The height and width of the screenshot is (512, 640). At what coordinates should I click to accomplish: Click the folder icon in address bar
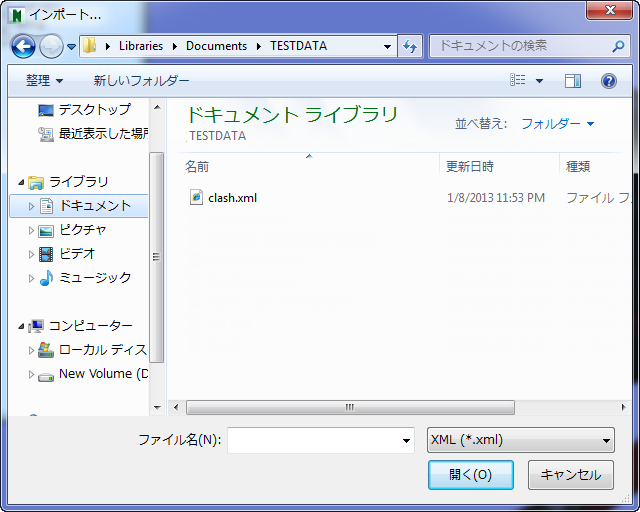(x=89, y=45)
